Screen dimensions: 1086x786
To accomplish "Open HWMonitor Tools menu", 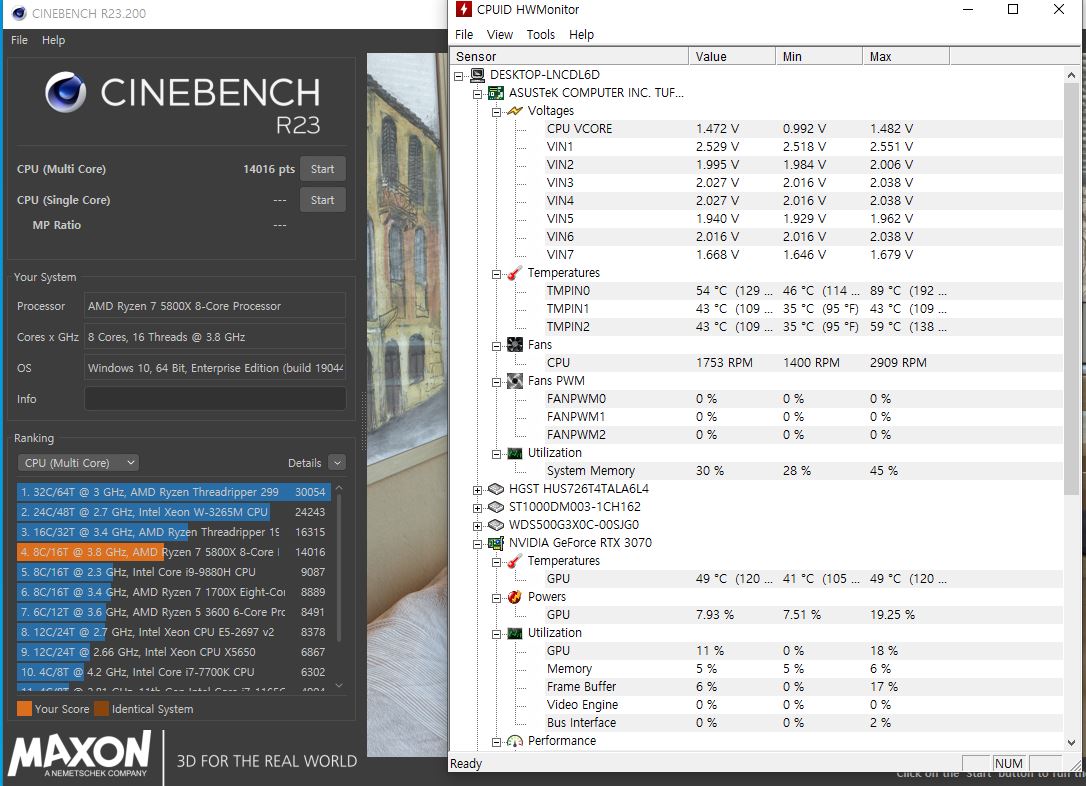I will tap(540, 35).
